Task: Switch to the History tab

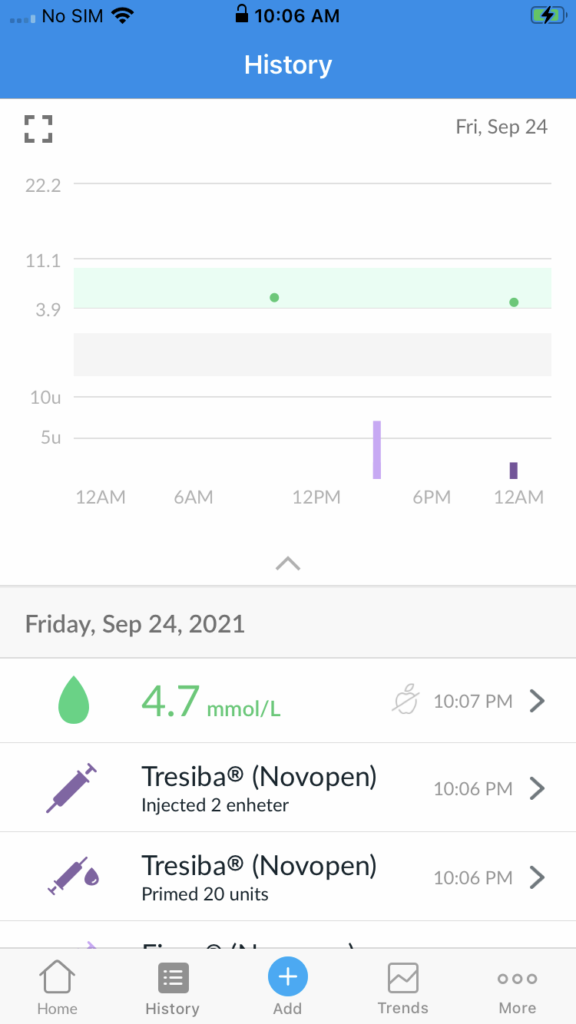Action: [172, 988]
